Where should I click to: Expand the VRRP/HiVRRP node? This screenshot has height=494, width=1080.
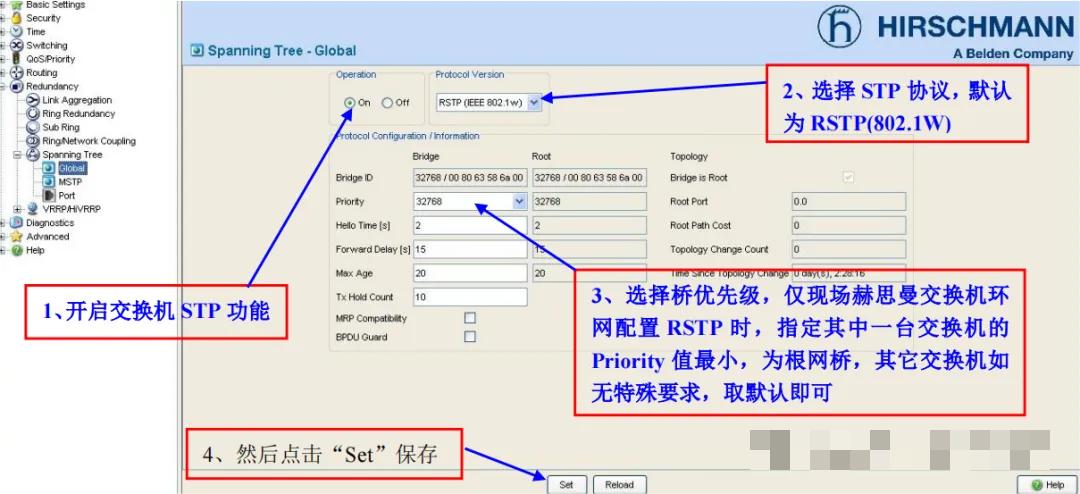(x=18, y=209)
